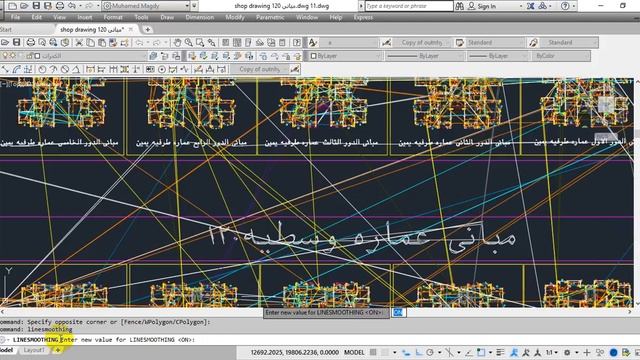Select the Pan hand tool
The width and height of the screenshot is (640, 360).
[177, 42]
